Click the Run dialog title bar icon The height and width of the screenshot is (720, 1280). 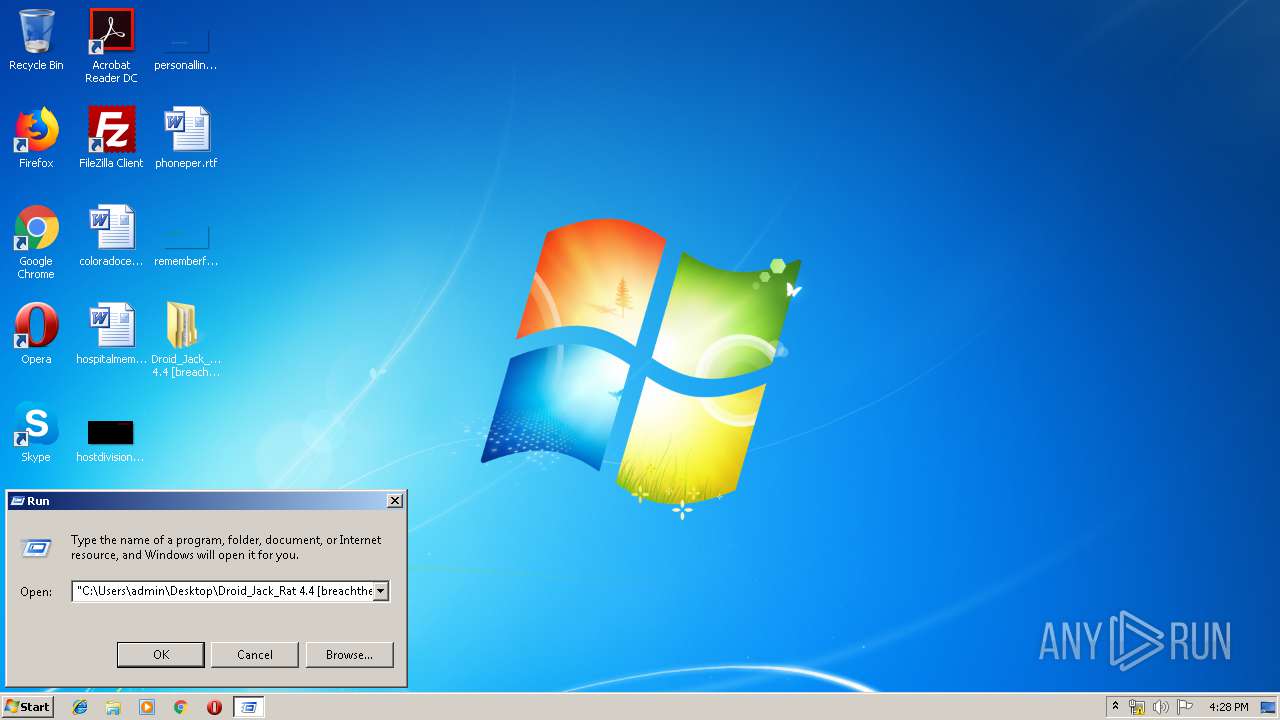coord(17,501)
